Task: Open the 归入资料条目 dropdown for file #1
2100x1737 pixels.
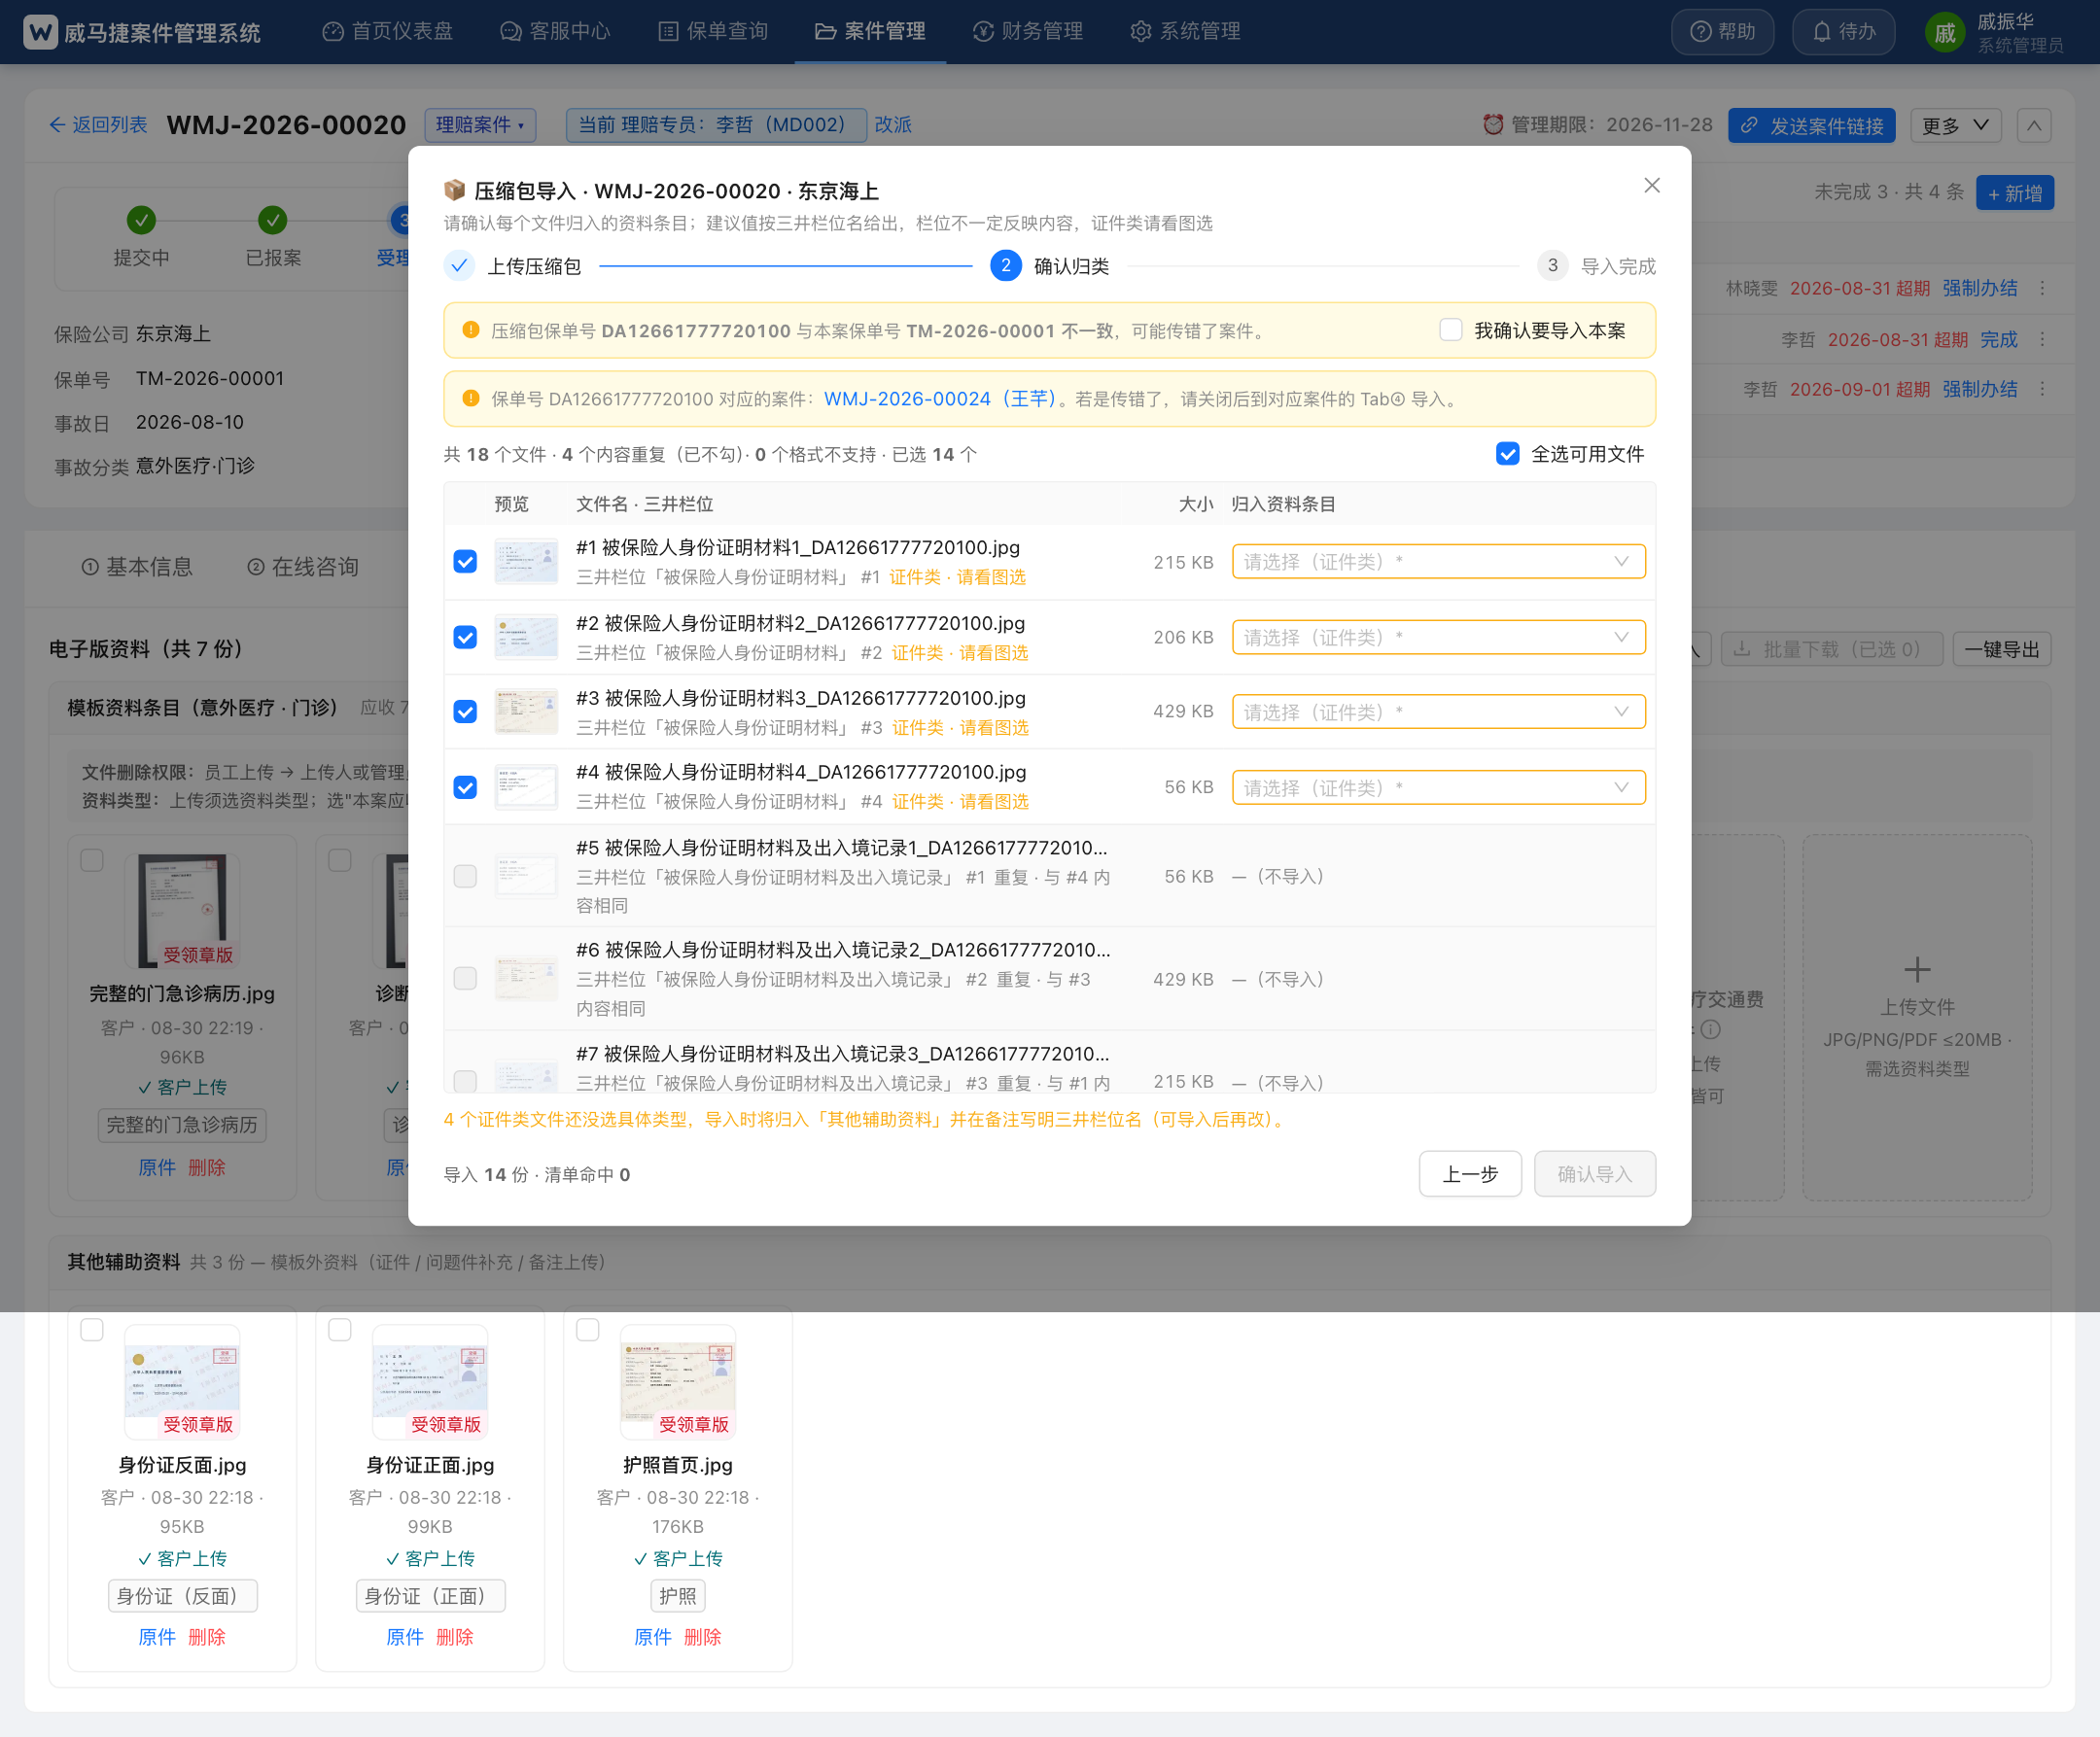Action: pos(1438,561)
